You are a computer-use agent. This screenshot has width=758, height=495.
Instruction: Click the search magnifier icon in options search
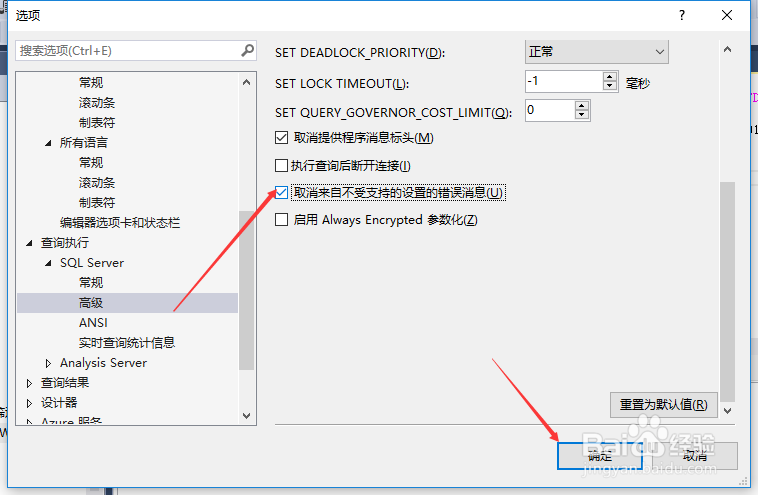click(x=248, y=50)
